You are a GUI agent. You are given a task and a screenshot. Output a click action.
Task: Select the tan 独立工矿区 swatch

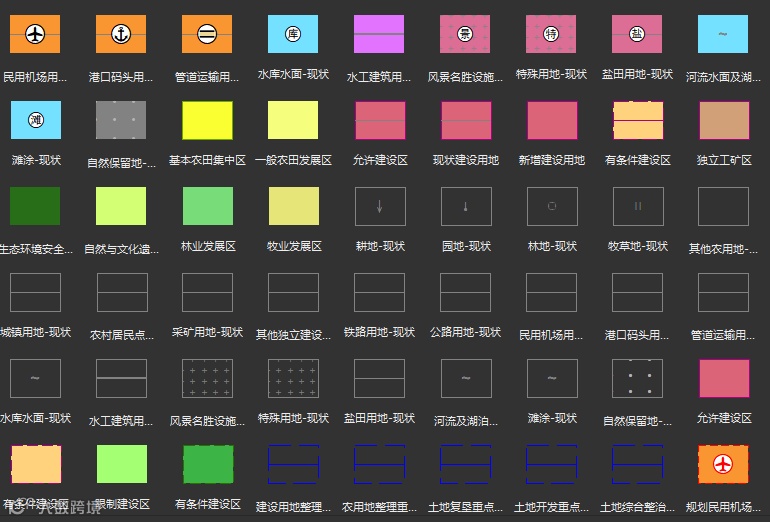(x=724, y=120)
